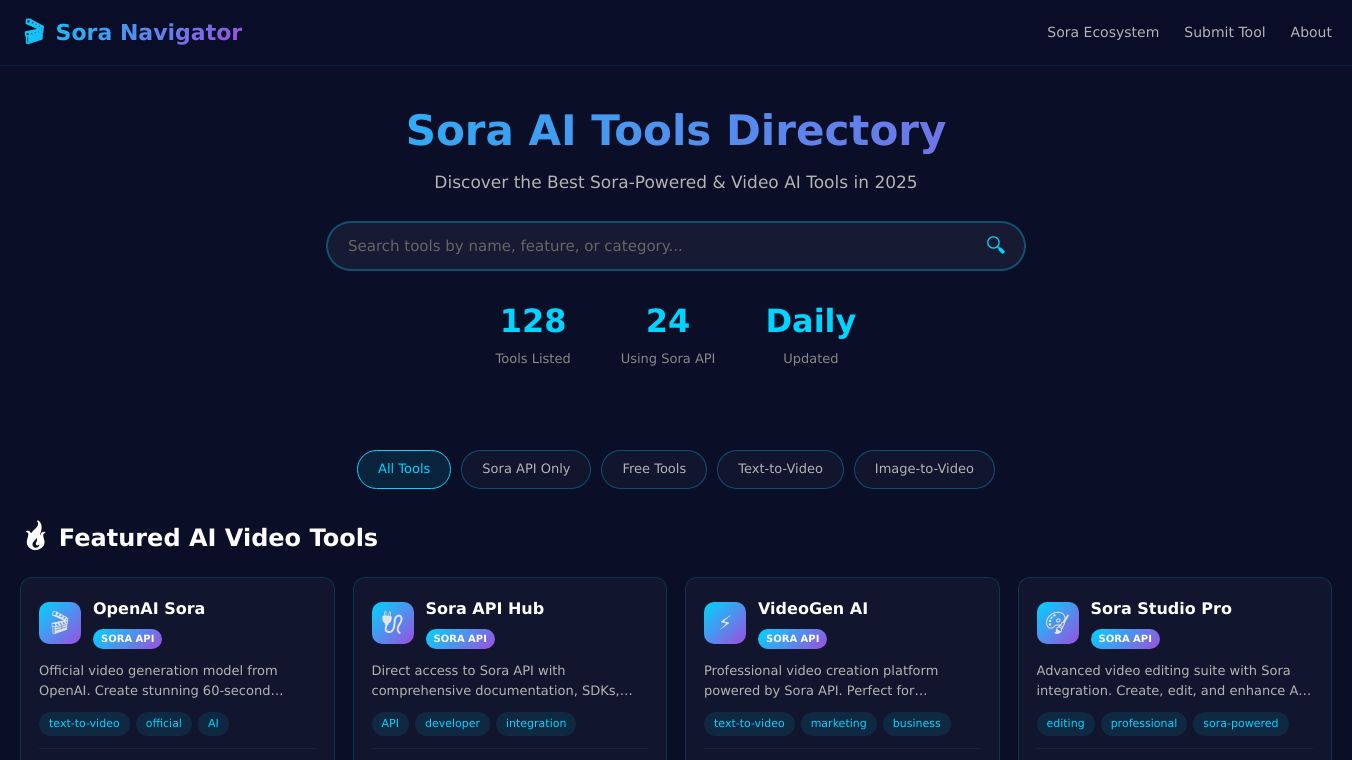Click the fire icon beside Featured heading
The image size is (1352, 760).
tap(35, 537)
